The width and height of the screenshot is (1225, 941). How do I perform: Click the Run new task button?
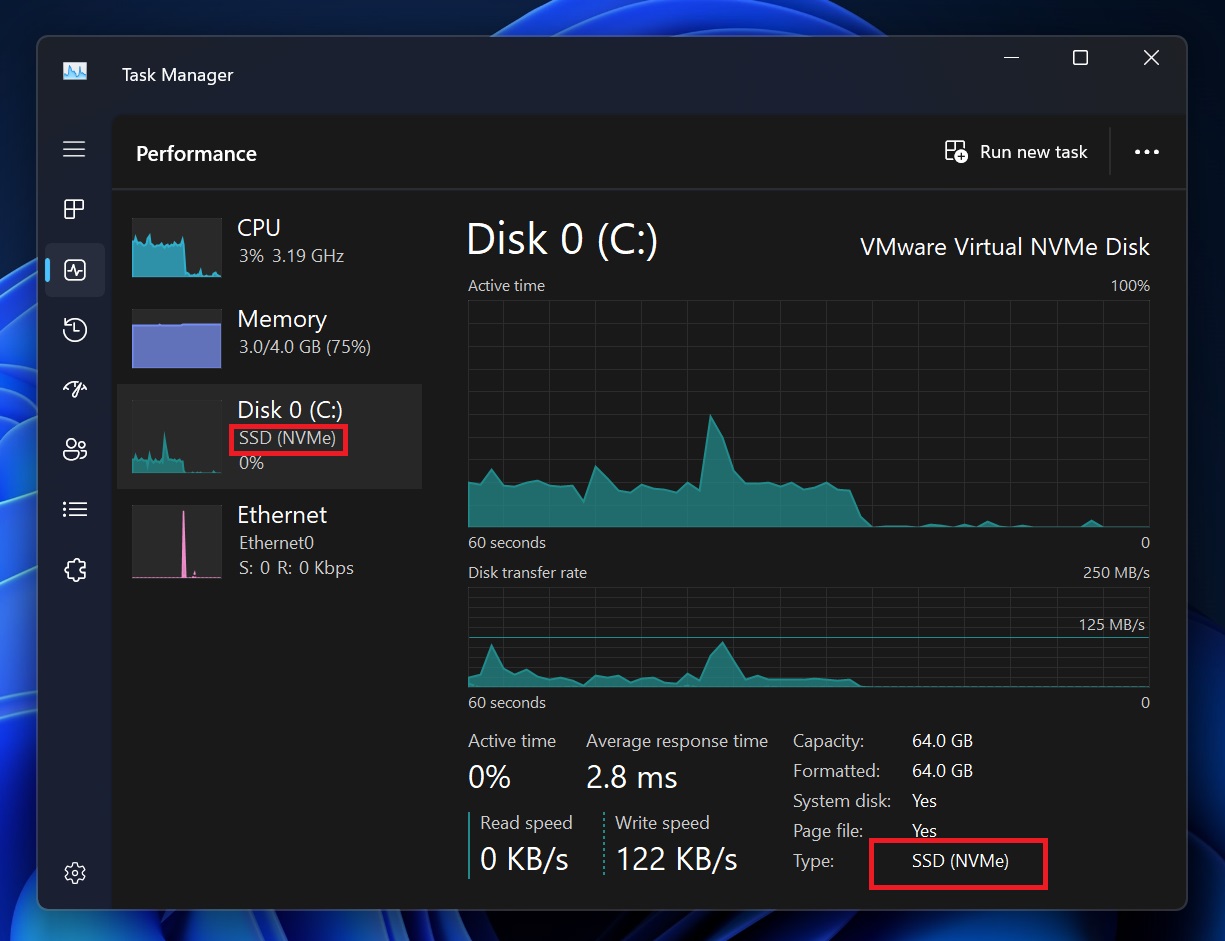pos(1016,151)
